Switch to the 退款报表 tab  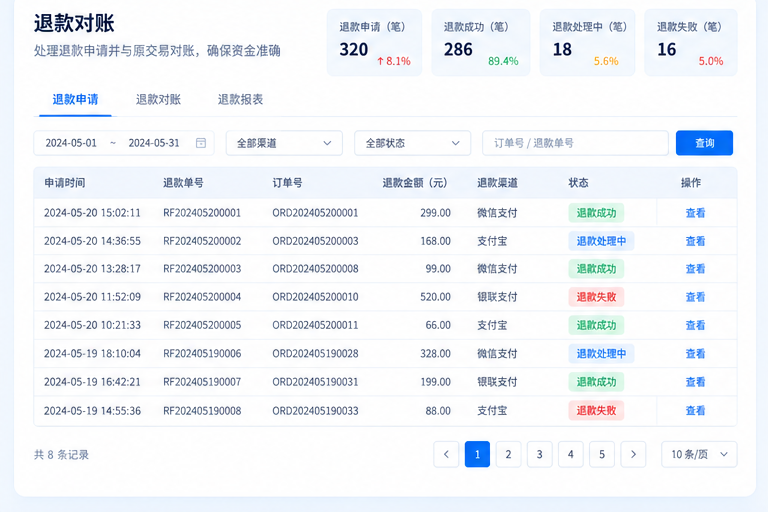click(x=240, y=99)
